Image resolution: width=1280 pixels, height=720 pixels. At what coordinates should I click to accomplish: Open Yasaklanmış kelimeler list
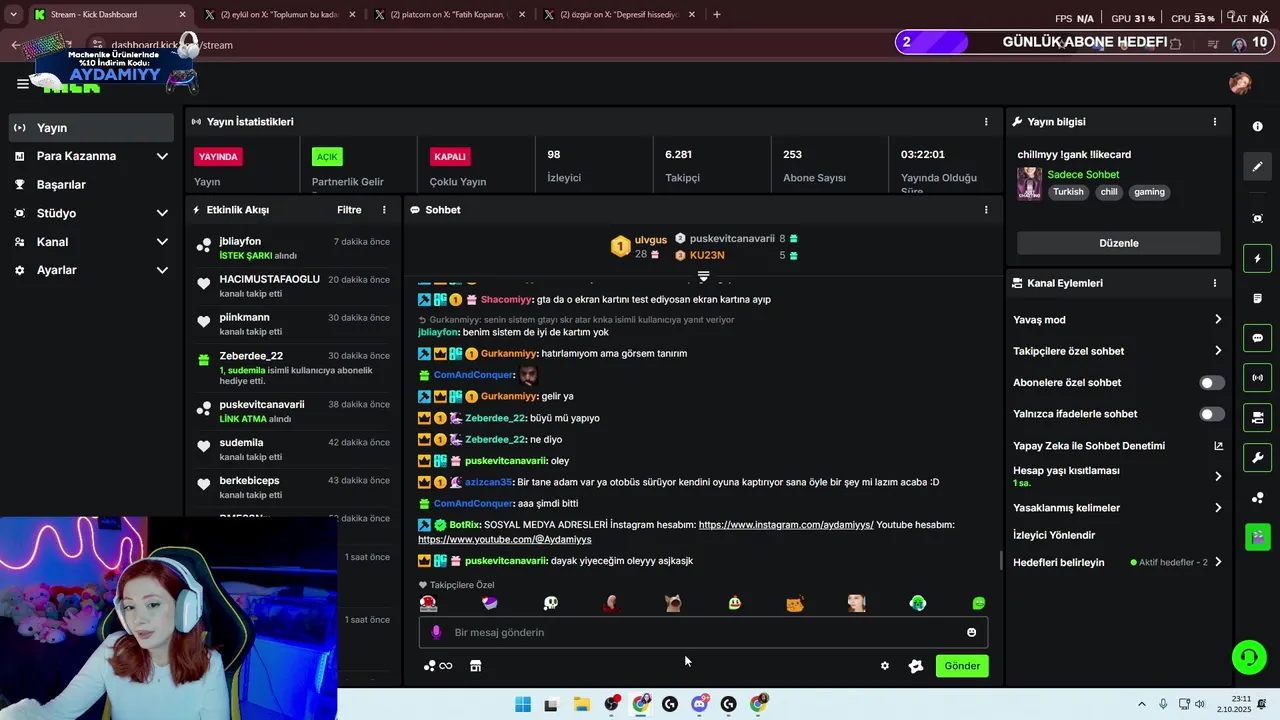1218,508
